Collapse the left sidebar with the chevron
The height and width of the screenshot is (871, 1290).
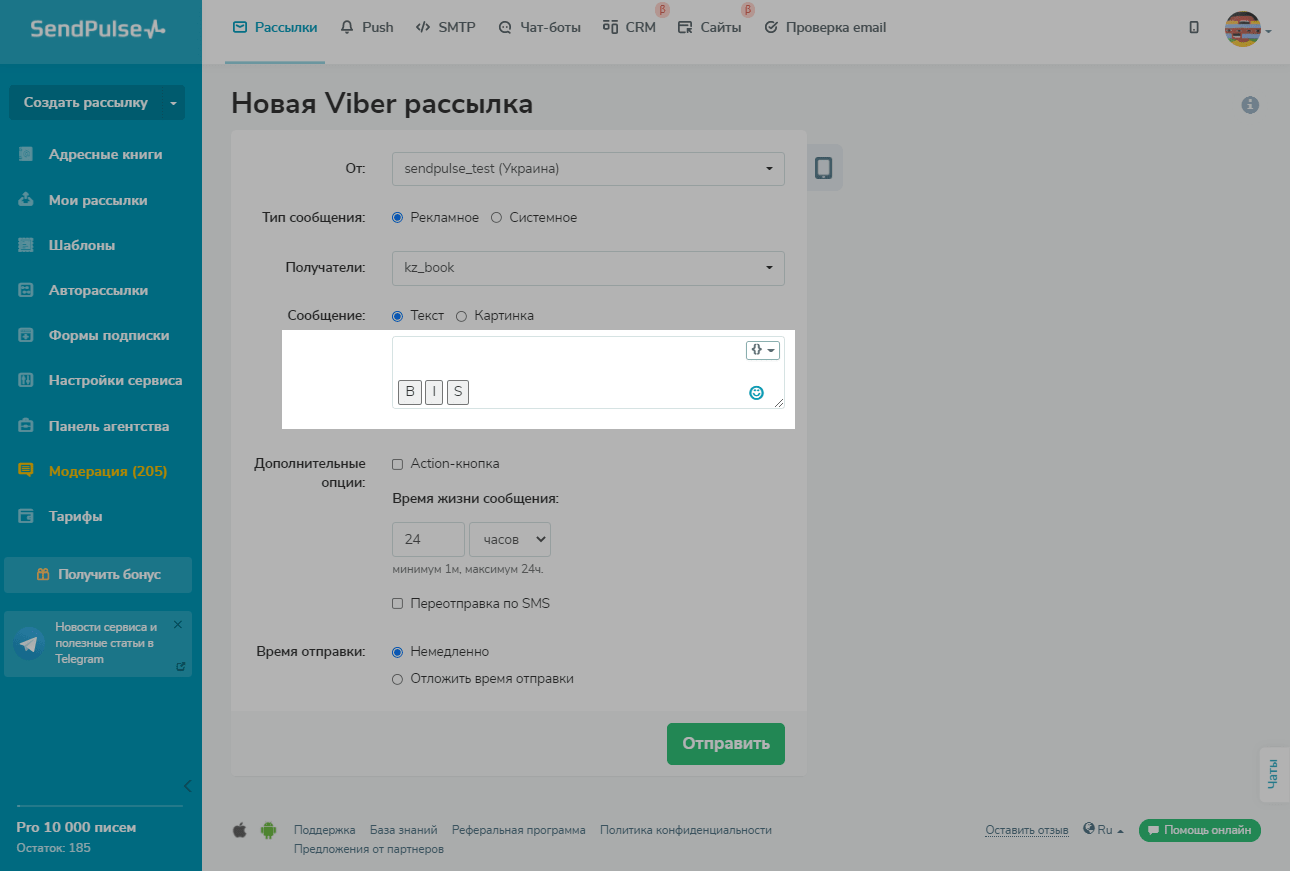pyautogui.click(x=187, y=785)
